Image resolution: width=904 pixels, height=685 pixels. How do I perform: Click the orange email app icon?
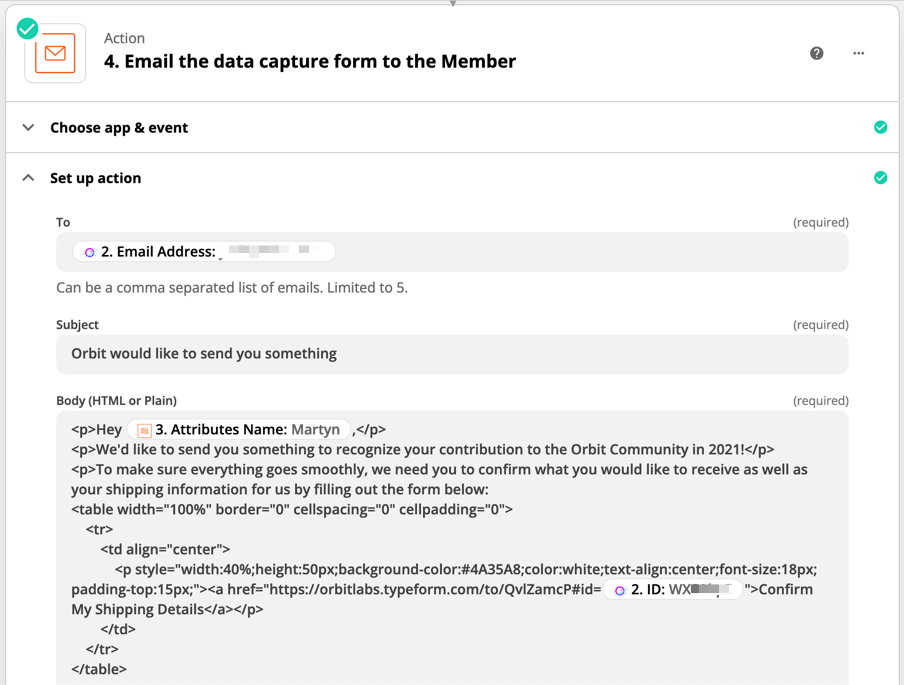tap(55, 53)
